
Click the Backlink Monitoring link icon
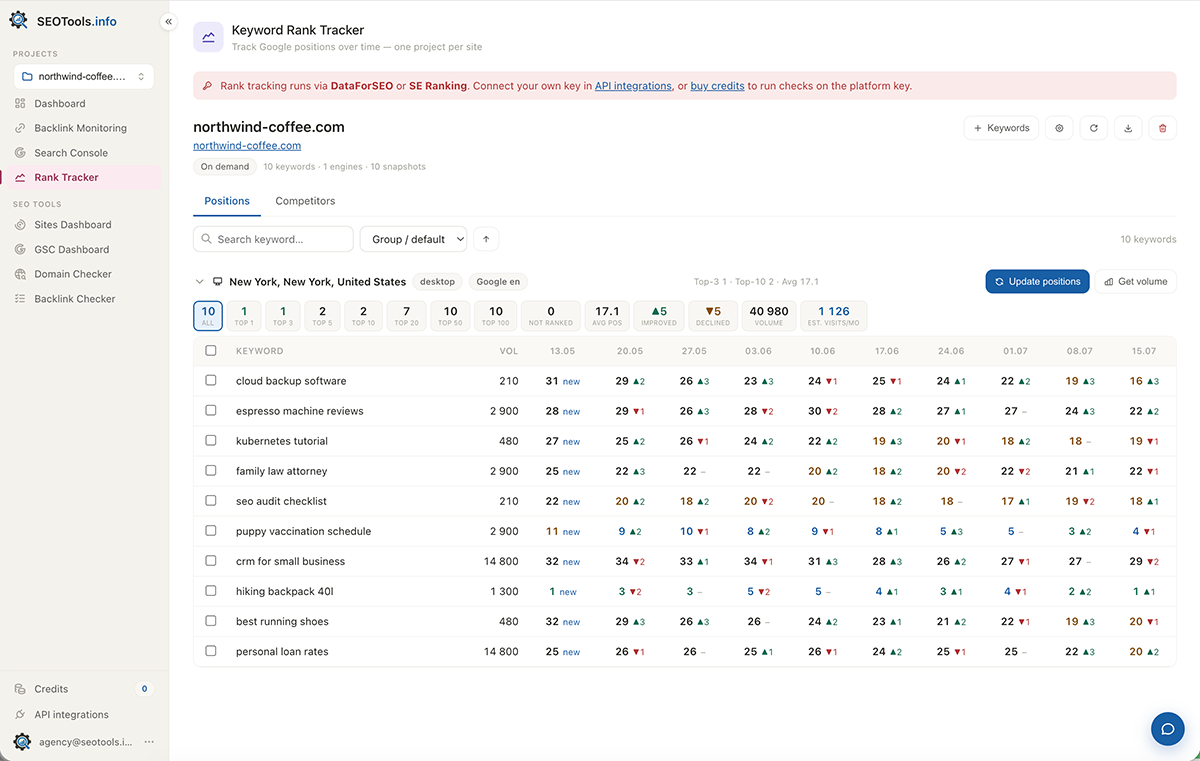(x=21, y=128)
